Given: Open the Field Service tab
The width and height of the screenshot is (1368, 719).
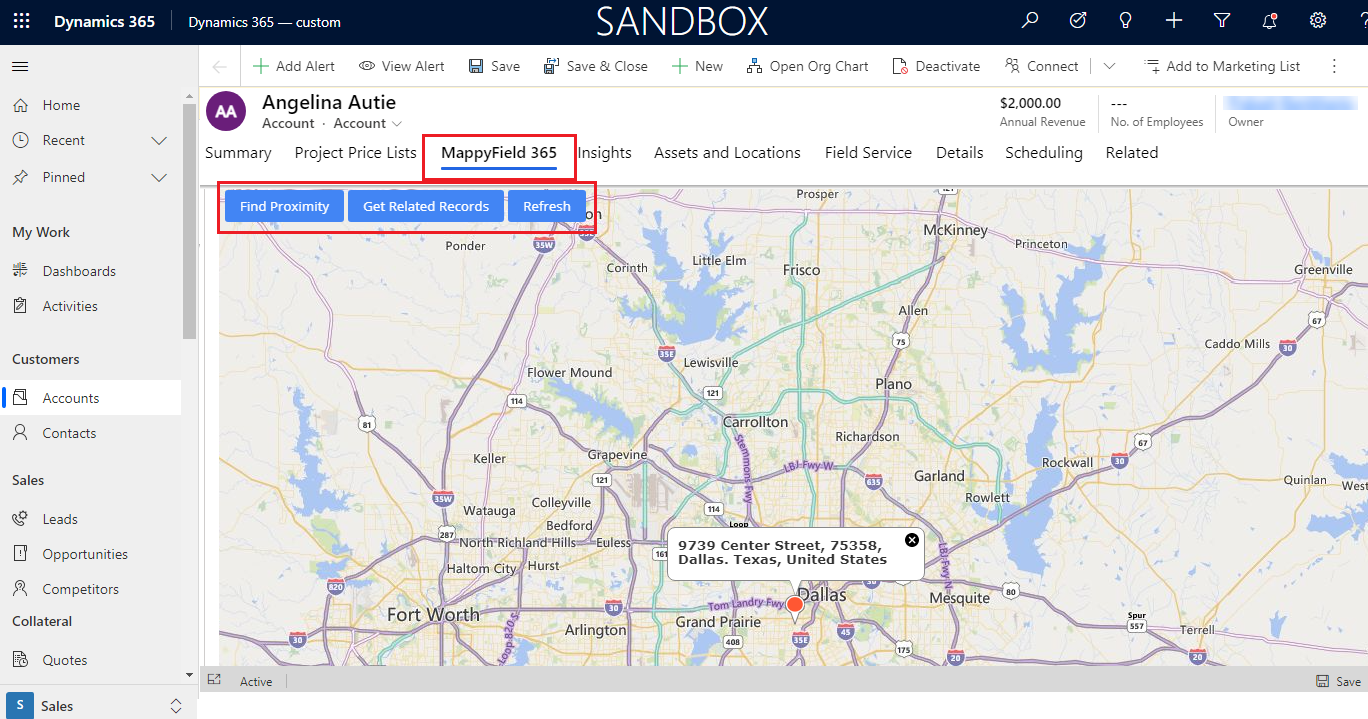Looking at the screenshot, I should pyautogui.click(x=868, y=153).
